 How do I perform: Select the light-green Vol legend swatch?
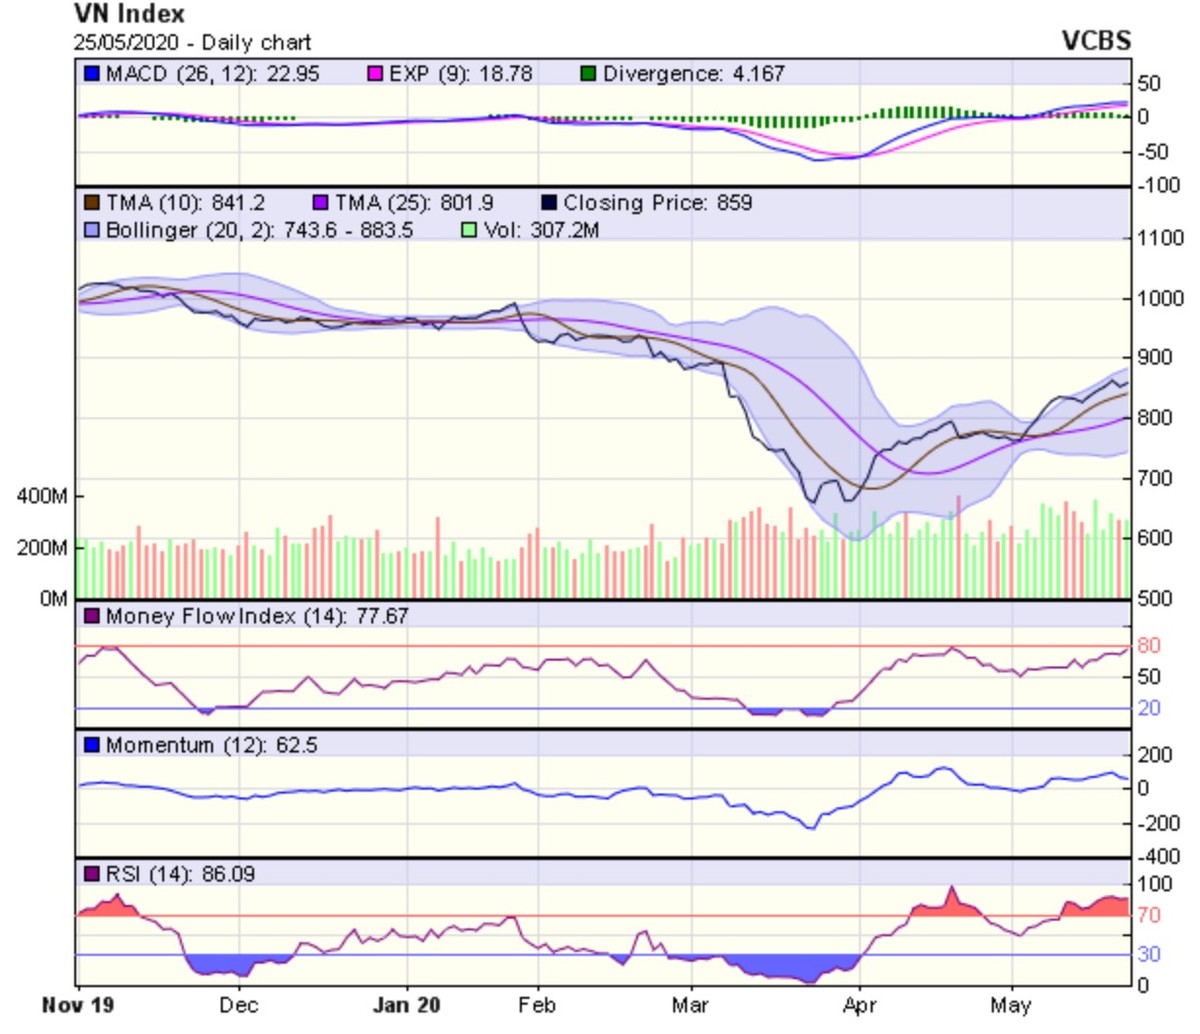[469, 230]
